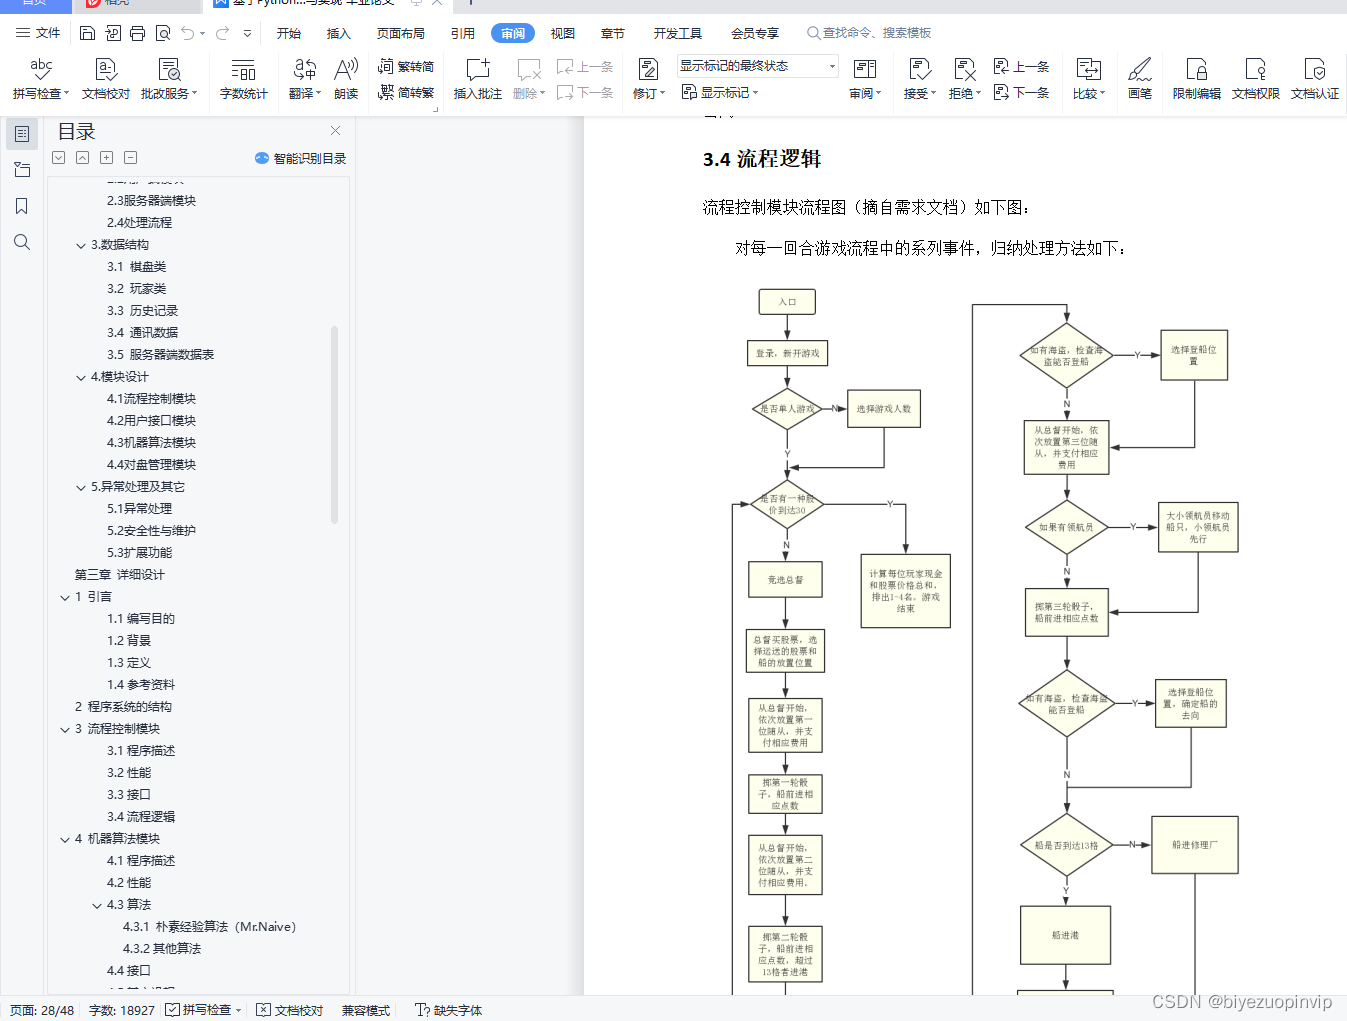Click 智能识别目录 button
The width and height of the screenshot is (1347, 1021).
coord(300,158)
